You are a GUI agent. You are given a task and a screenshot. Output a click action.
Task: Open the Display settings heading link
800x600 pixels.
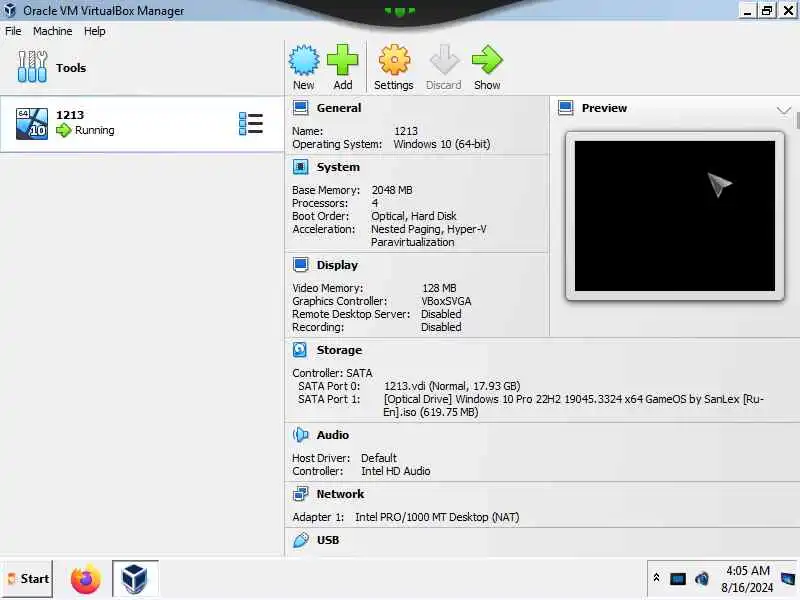pyautogui.click(x=337, y=265)
